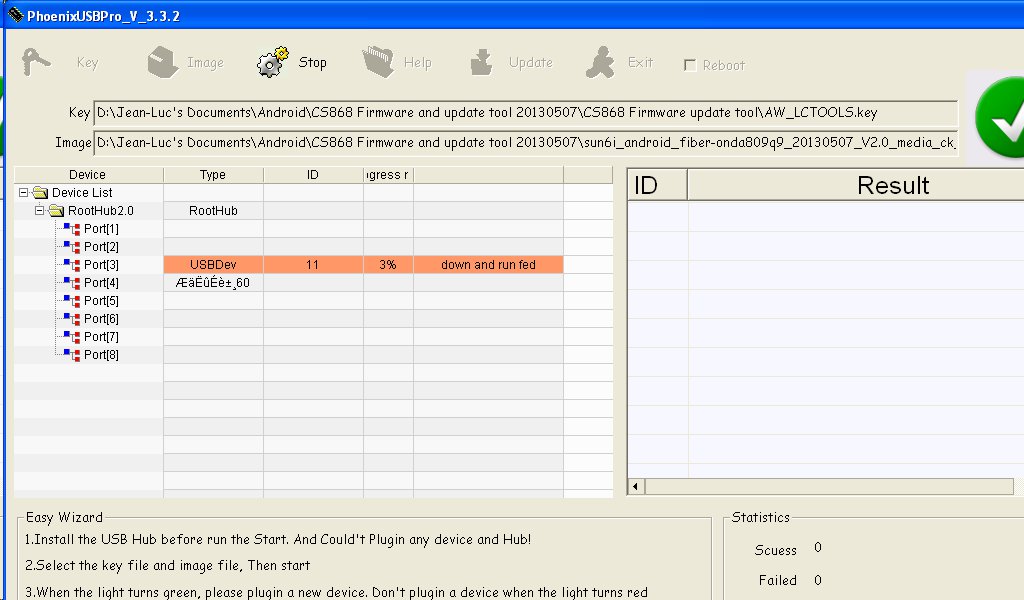Select the RootHub2.0 tree label
This screenshot has width=1024, height=600.
click(101, 210)
